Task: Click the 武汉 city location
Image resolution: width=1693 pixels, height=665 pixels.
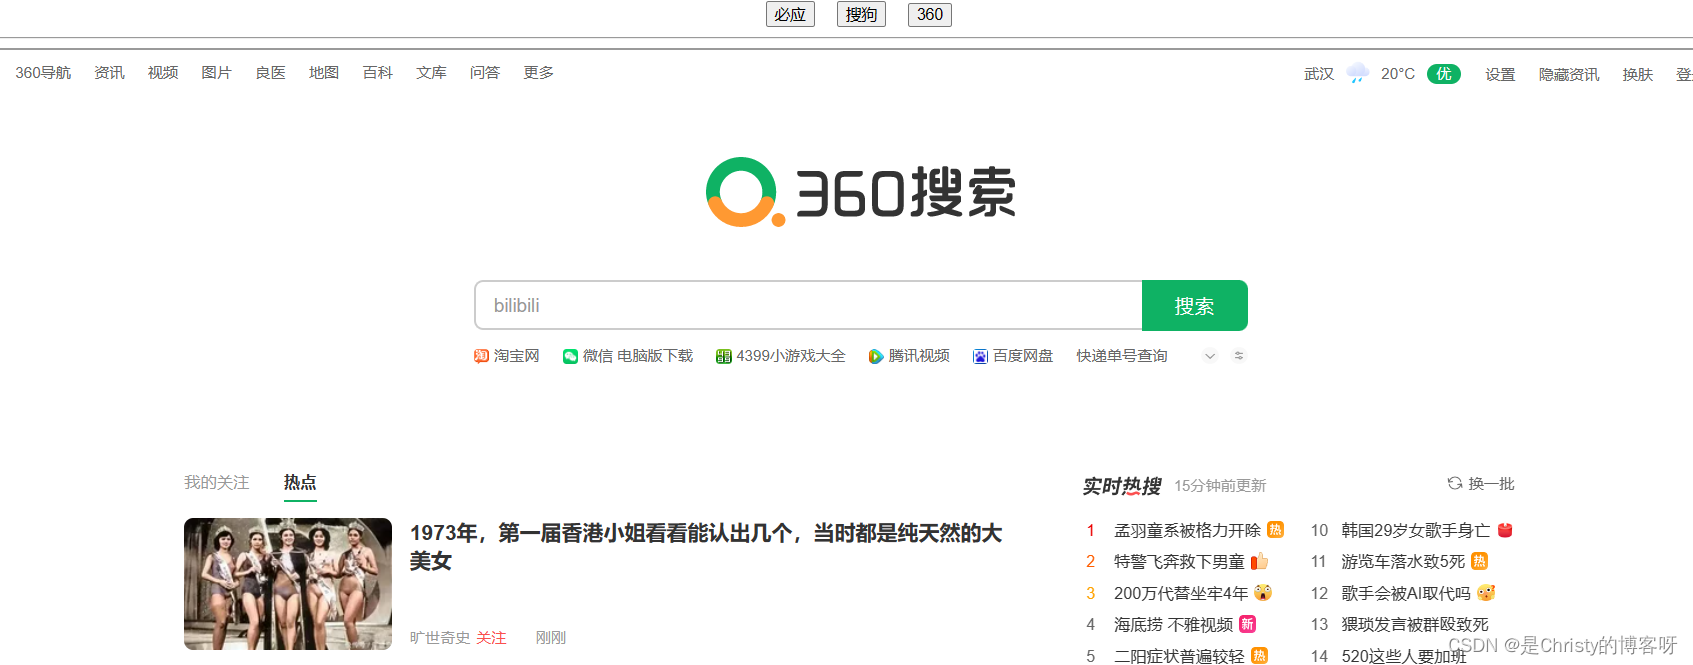Action: 1319,74
